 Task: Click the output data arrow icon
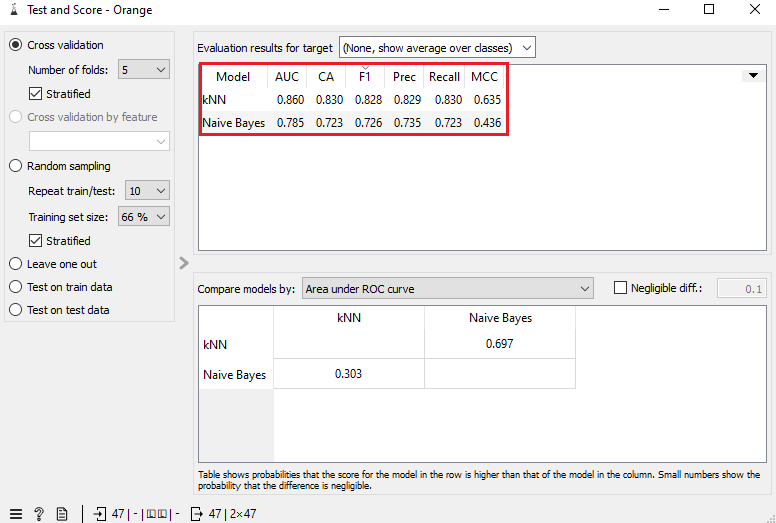[x=196, y=514]
